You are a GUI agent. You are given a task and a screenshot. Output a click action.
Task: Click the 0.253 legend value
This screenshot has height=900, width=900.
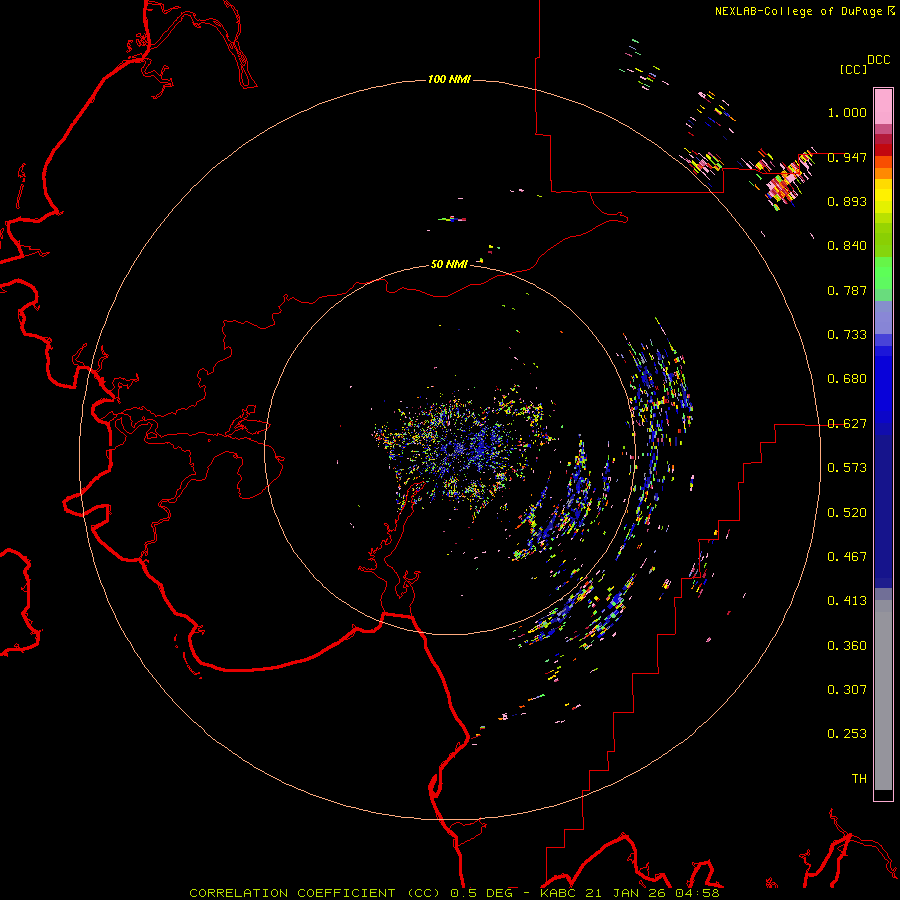click(x=847, y=734)
